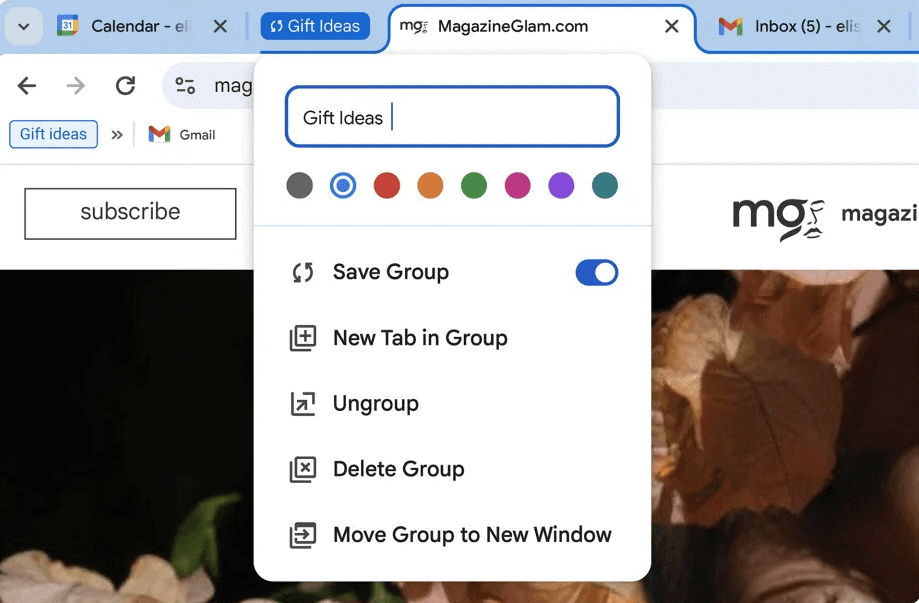Click the Google Calendar favicon
The height and width of the screenshot is (603, 919).
[x=67, y=26]
